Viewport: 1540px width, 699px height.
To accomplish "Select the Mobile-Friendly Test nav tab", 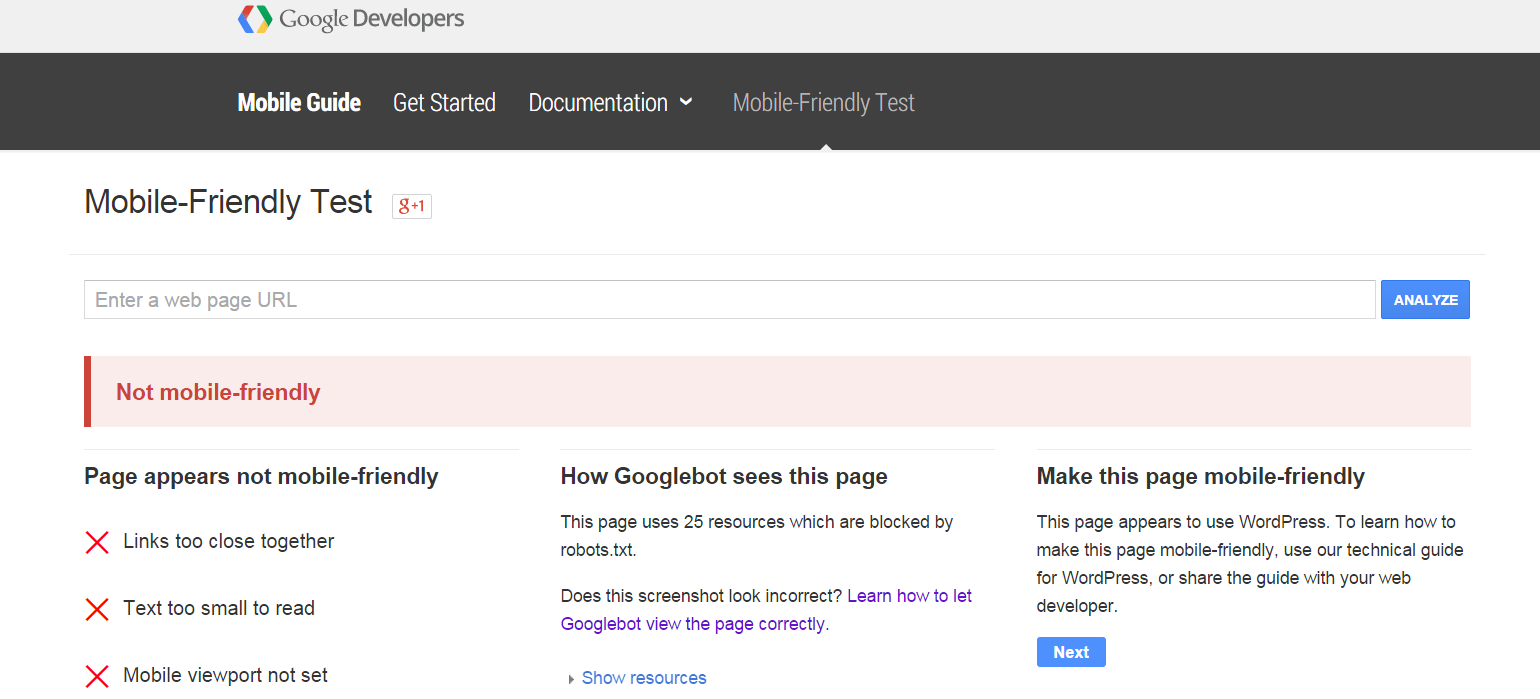I will pos(823,103).
